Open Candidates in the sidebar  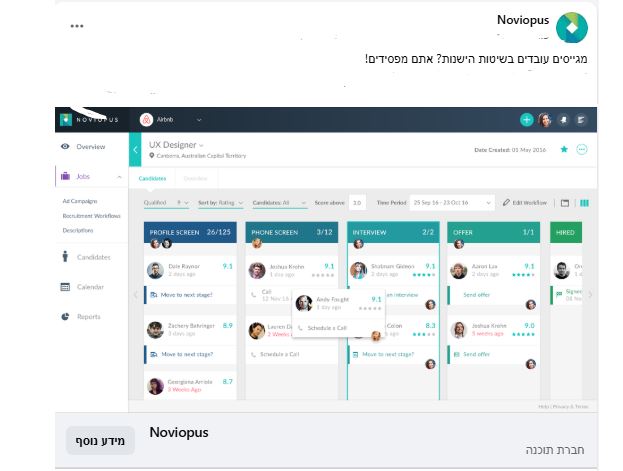(93, 257)
